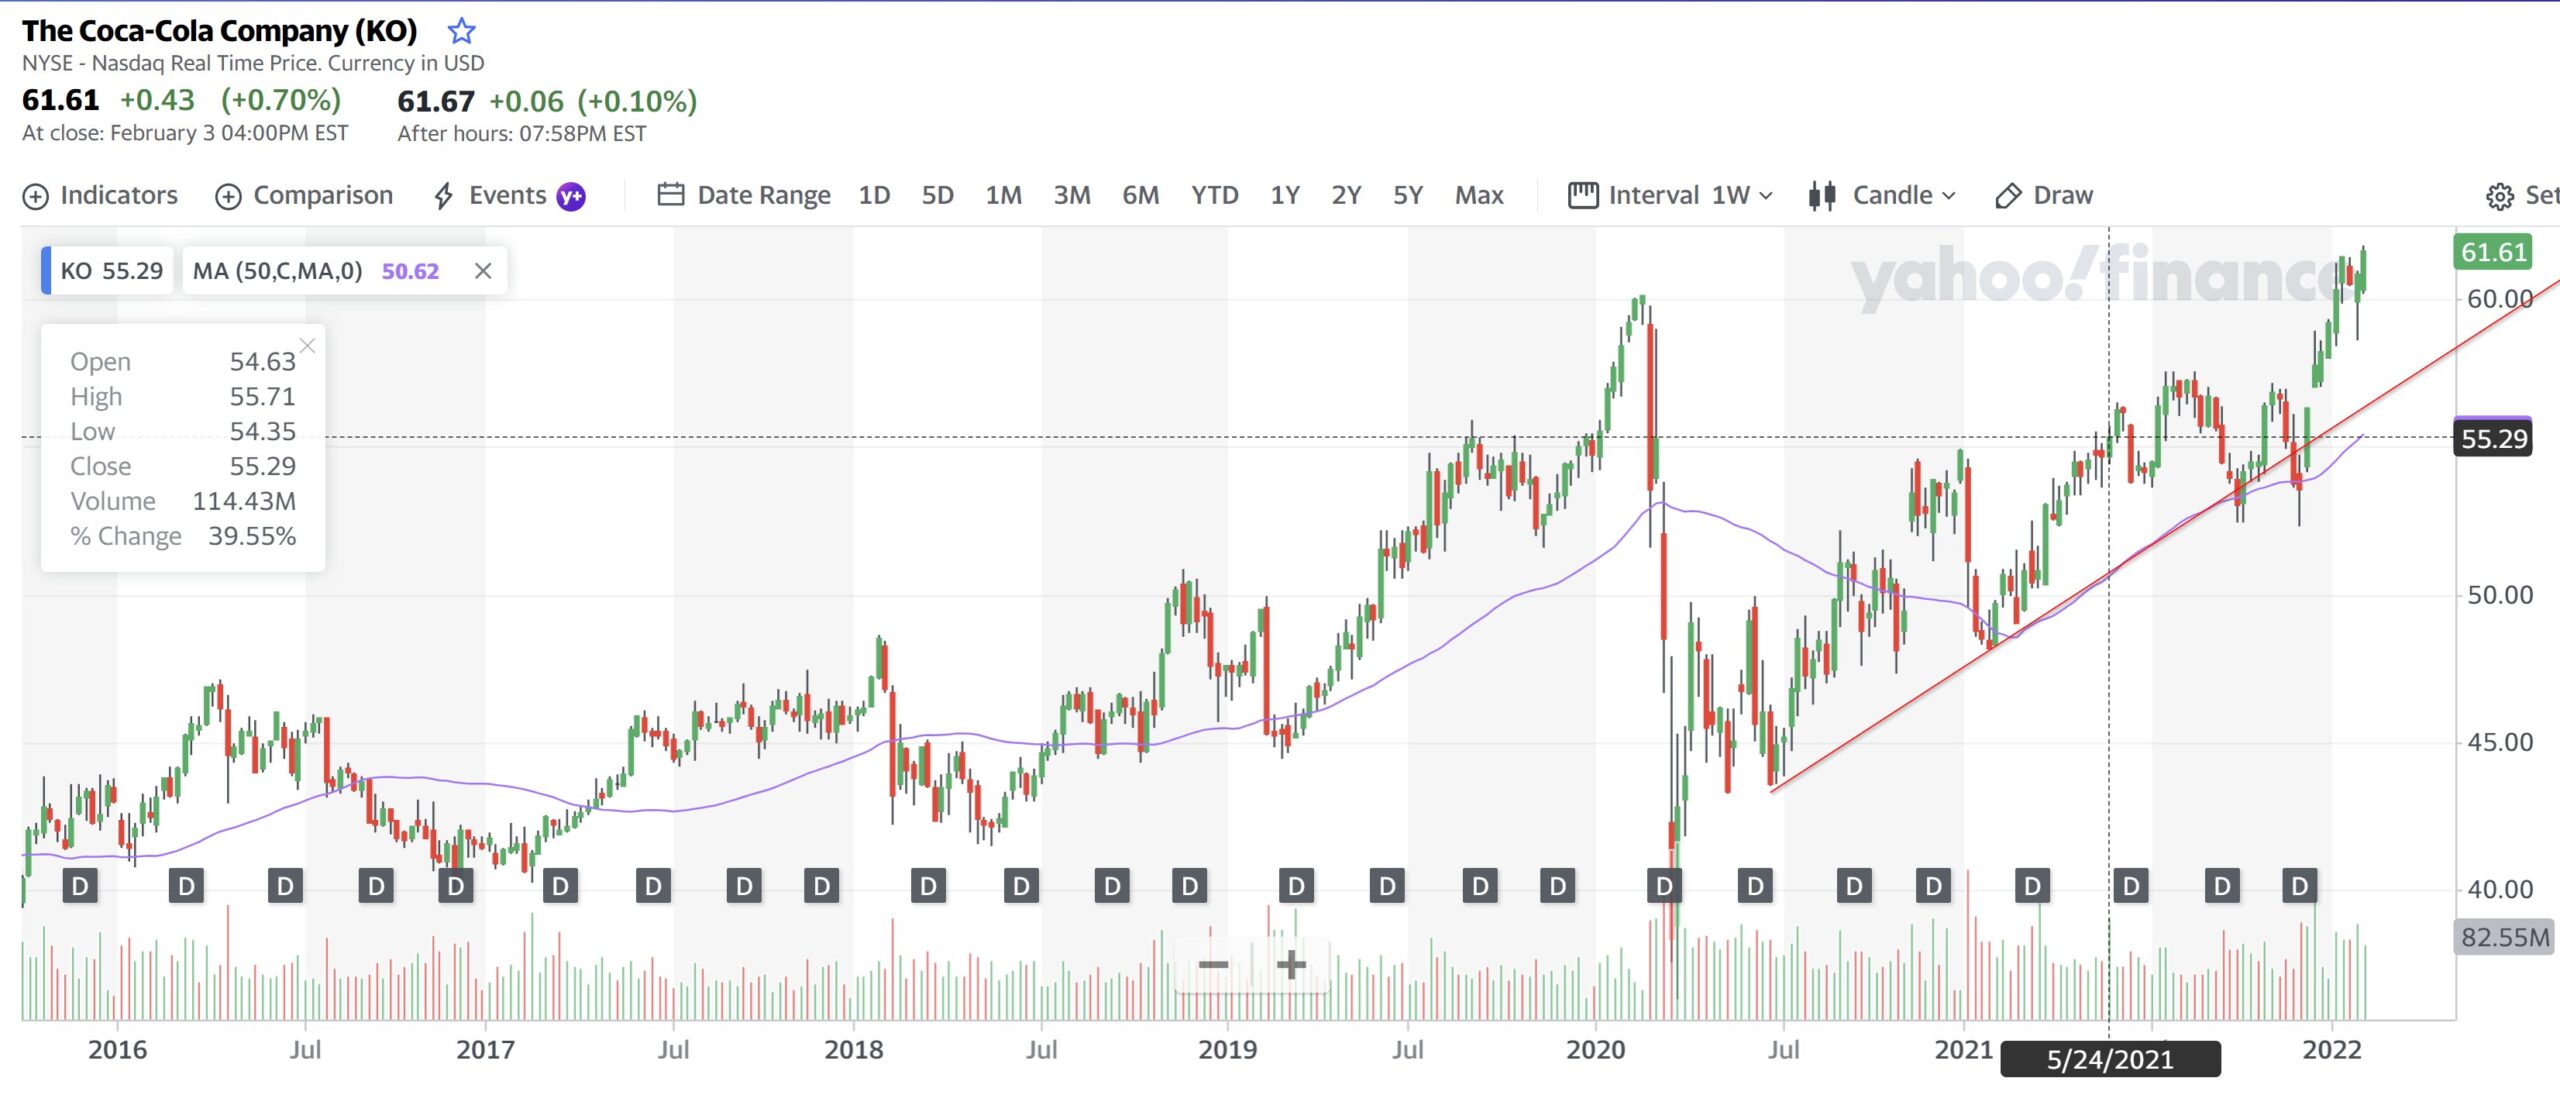Open the Date Range calendar picker
This screenshot has height=1102, width=2560.
click(x=743, y=195)
